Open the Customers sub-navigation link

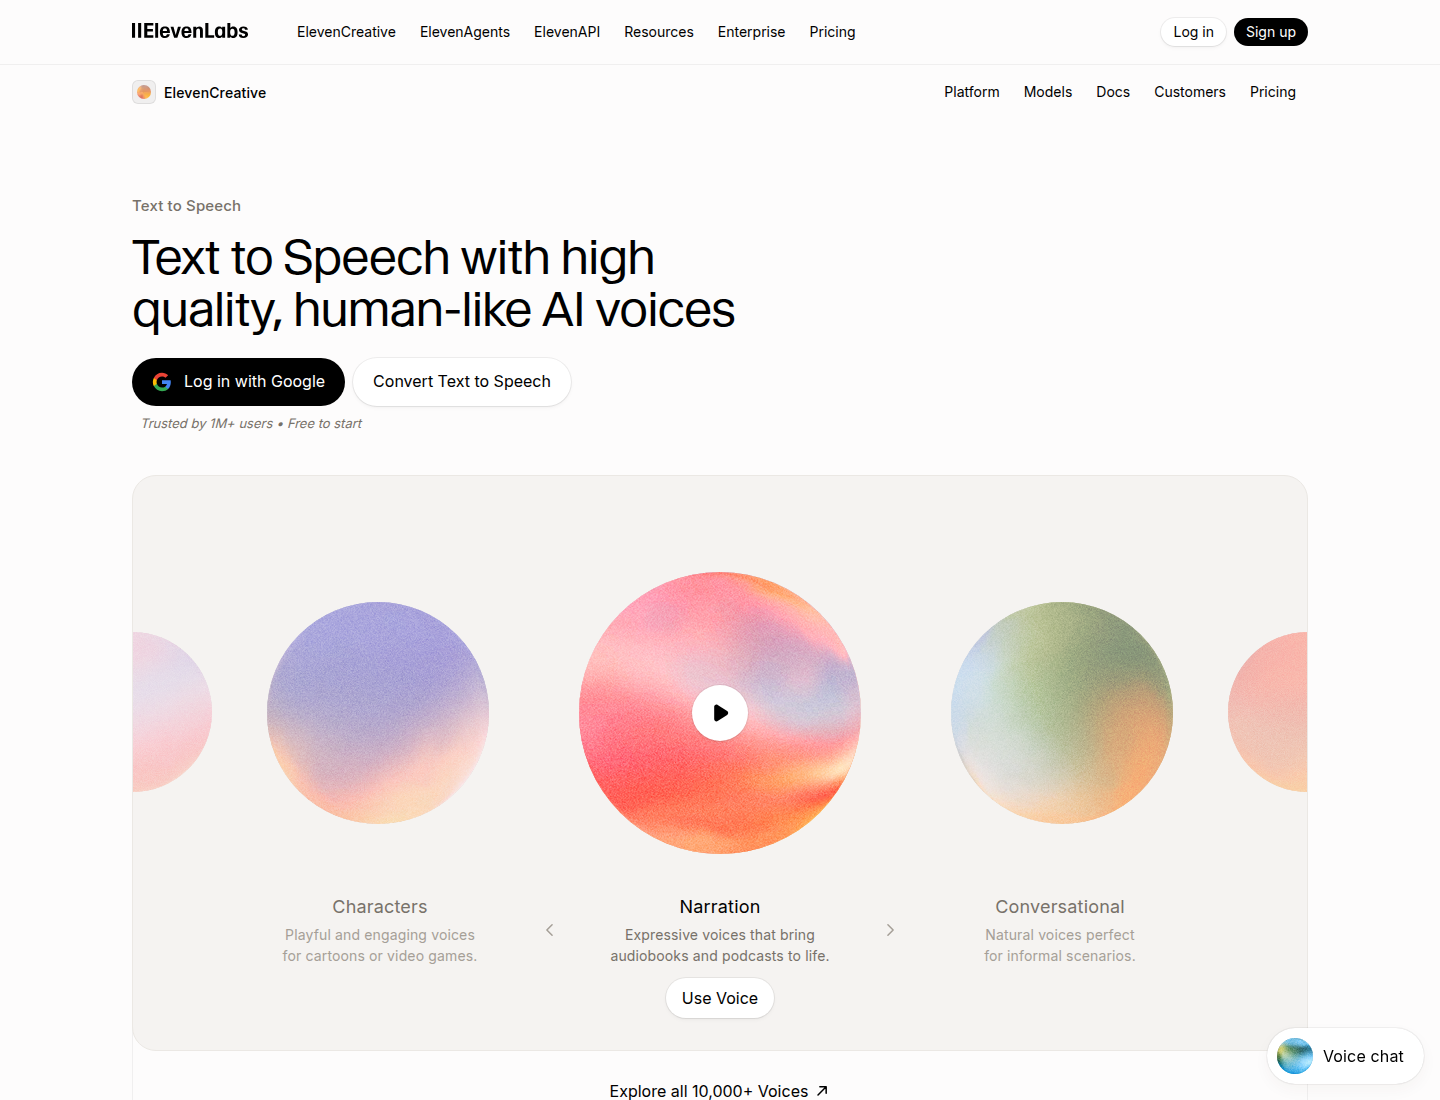click(1190, 92)
